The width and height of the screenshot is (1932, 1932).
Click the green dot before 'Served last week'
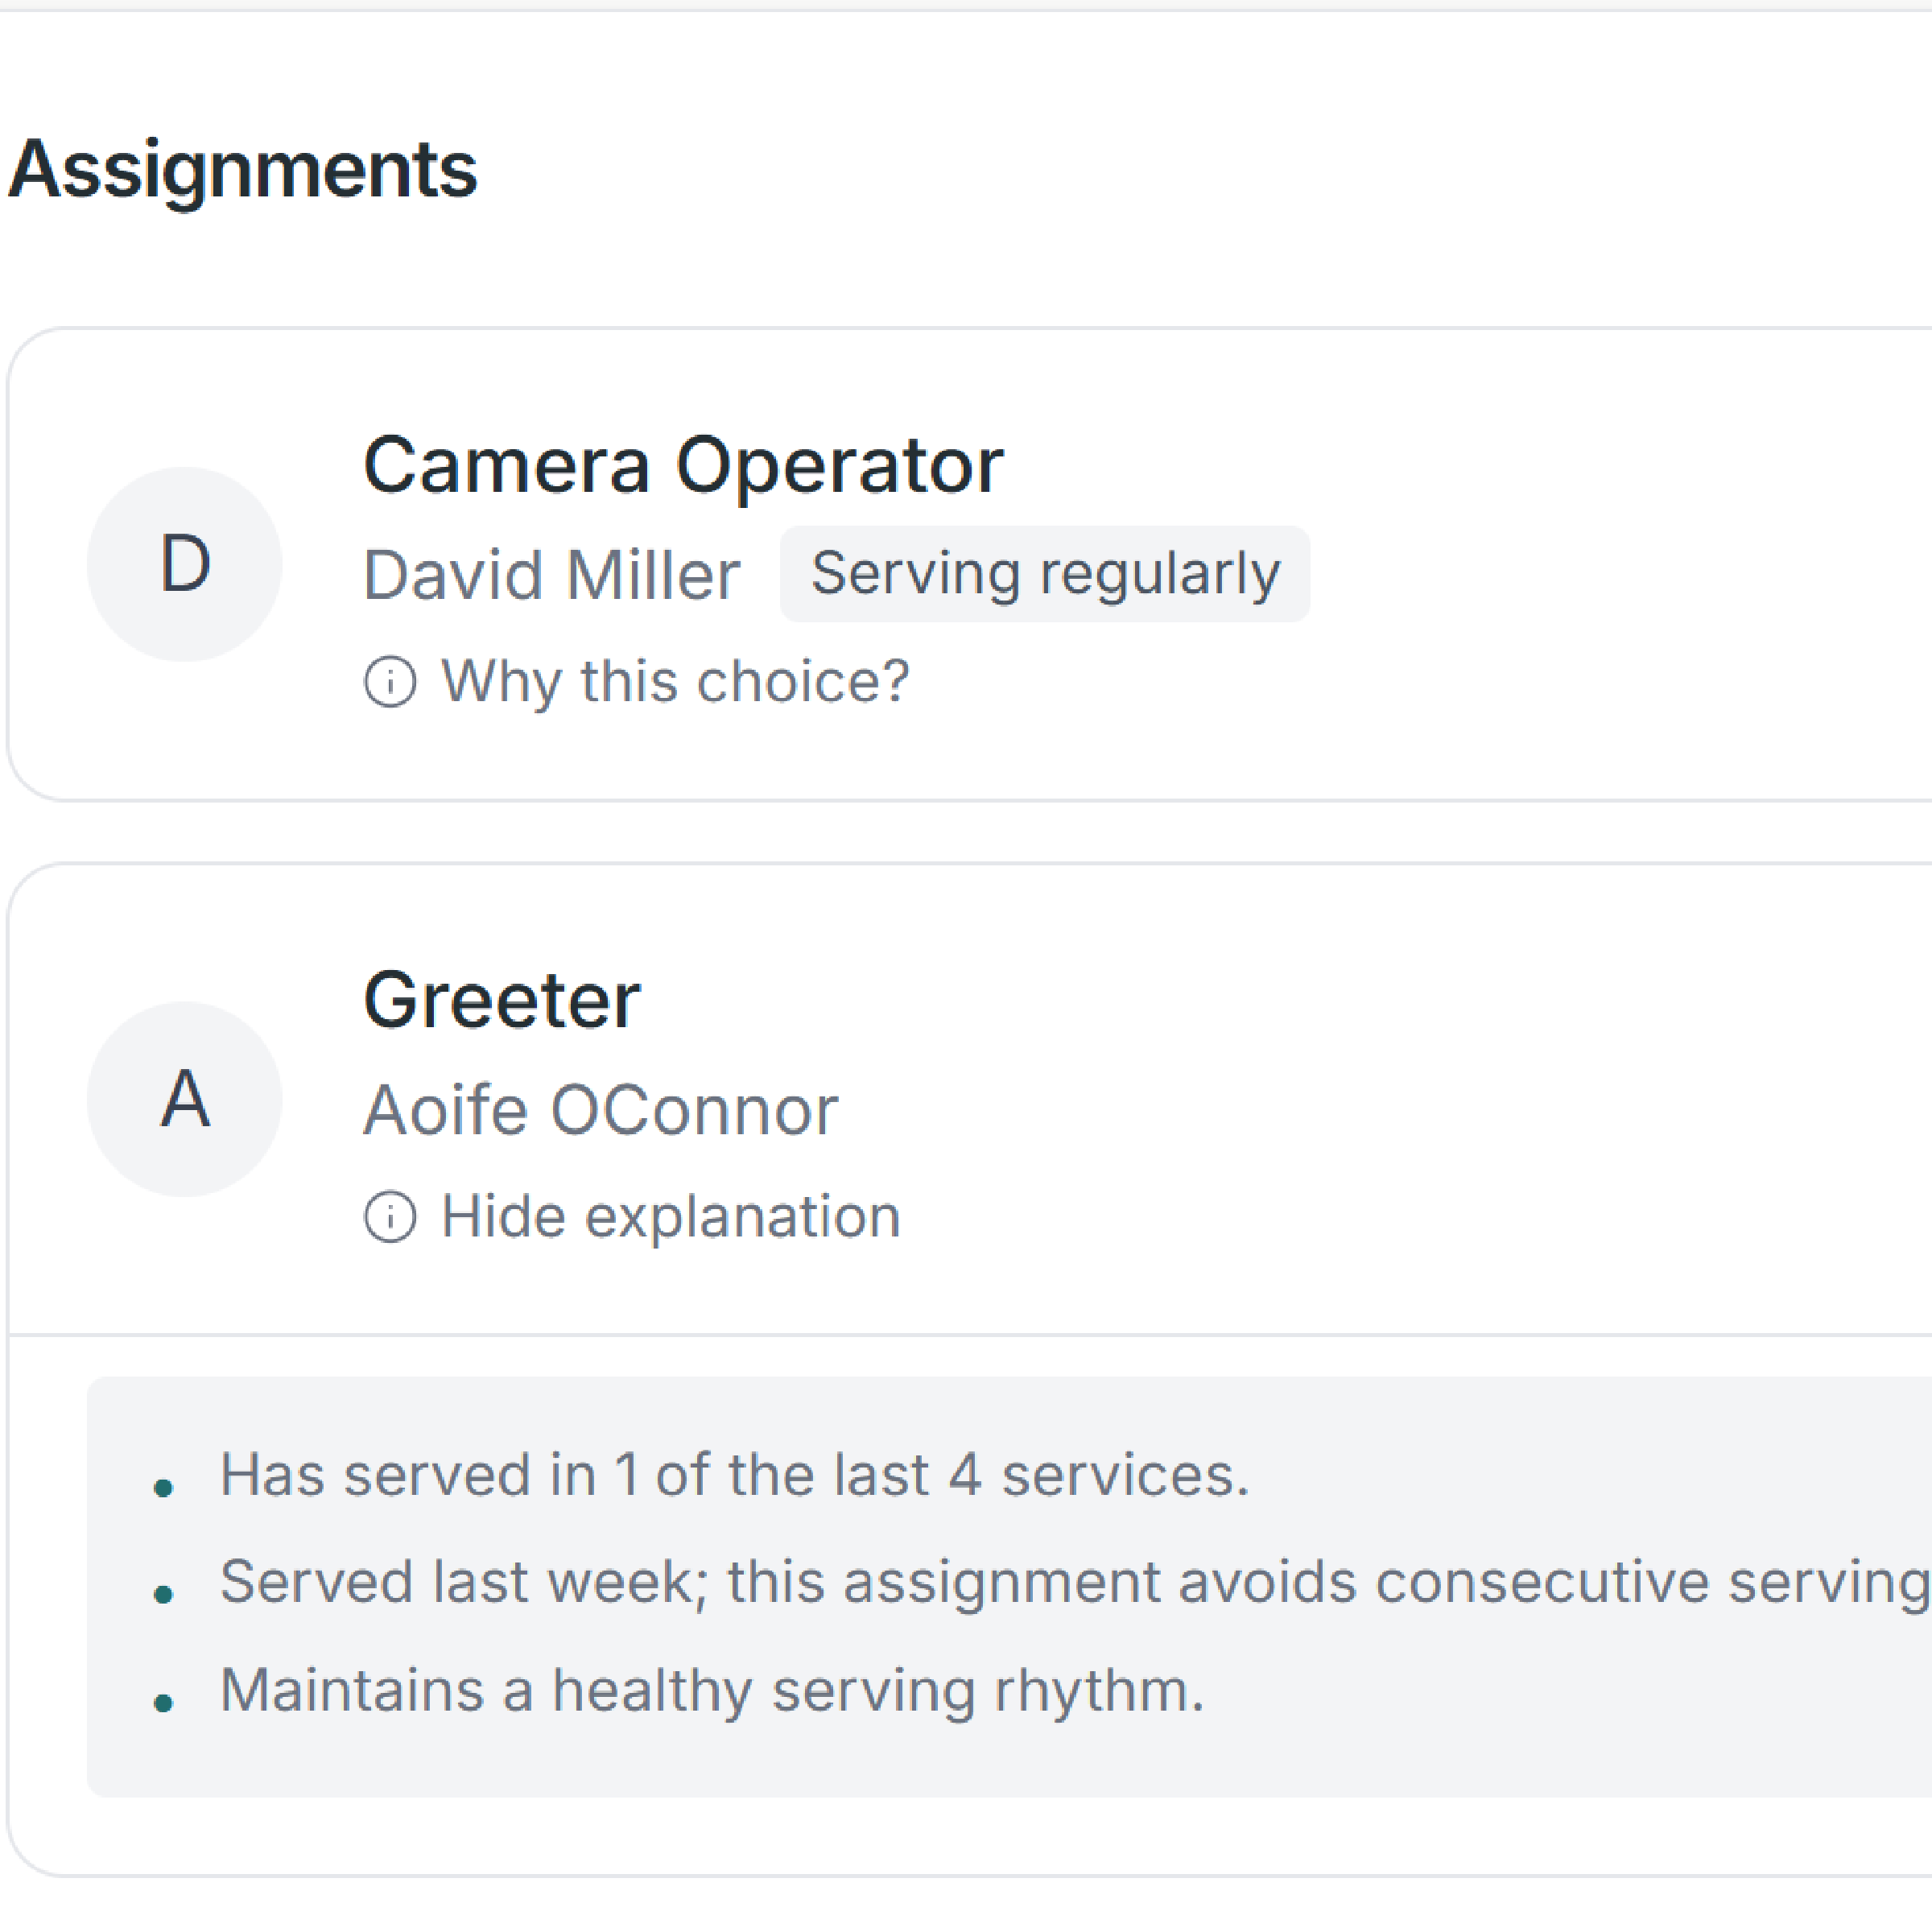pyautogui.click(x=164, y=1595)
